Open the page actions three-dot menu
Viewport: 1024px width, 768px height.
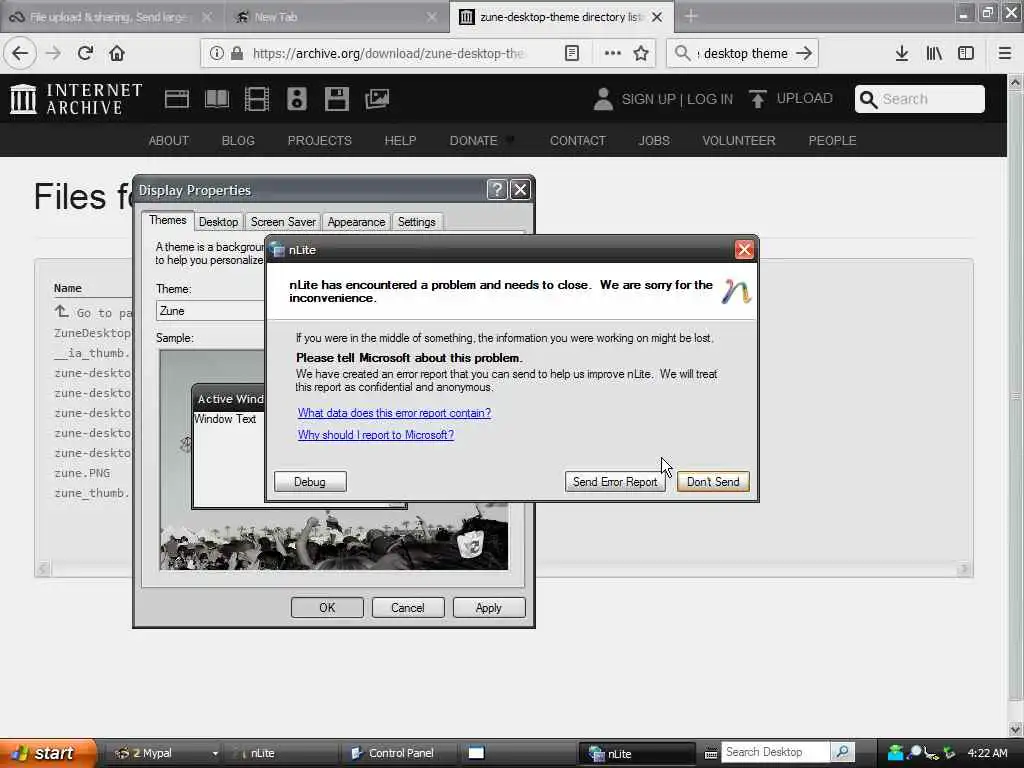613,53
